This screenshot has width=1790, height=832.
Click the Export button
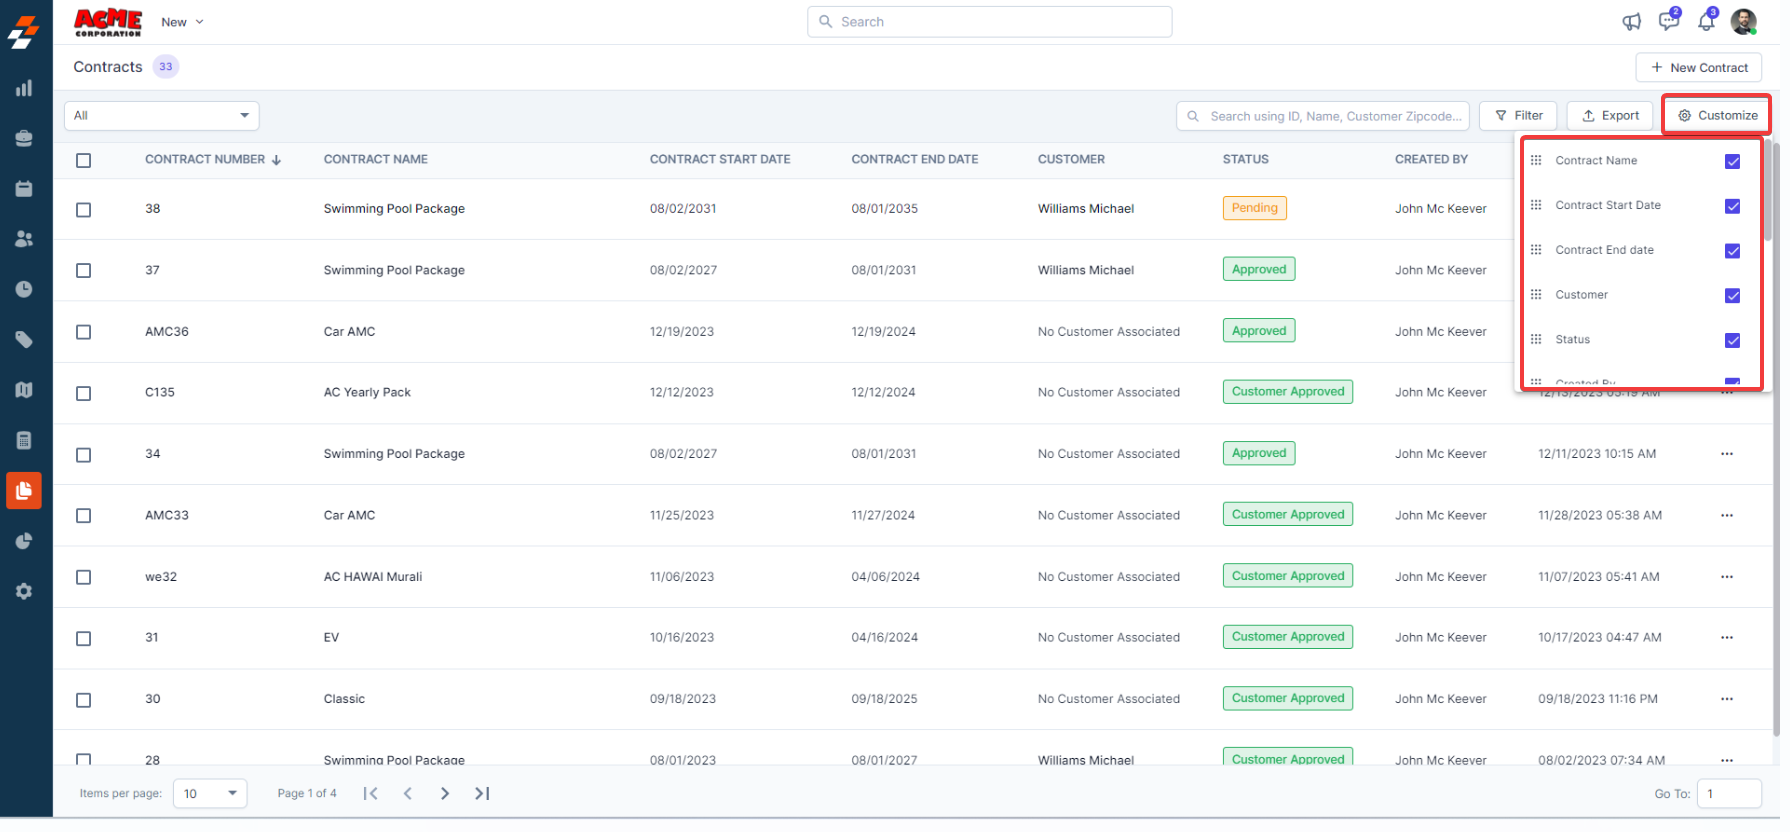point(1609,116)
